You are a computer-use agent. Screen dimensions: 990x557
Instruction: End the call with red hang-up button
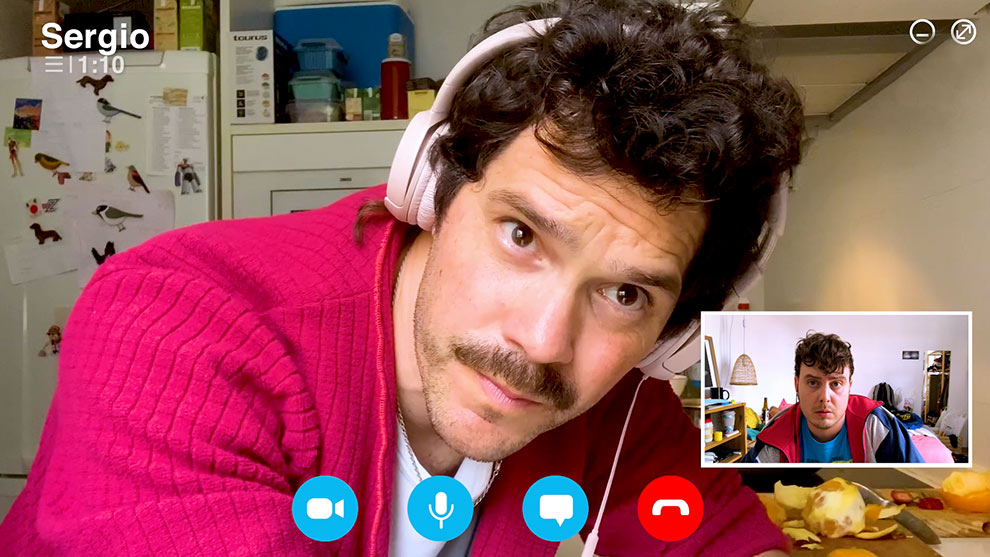click(670, 508)
